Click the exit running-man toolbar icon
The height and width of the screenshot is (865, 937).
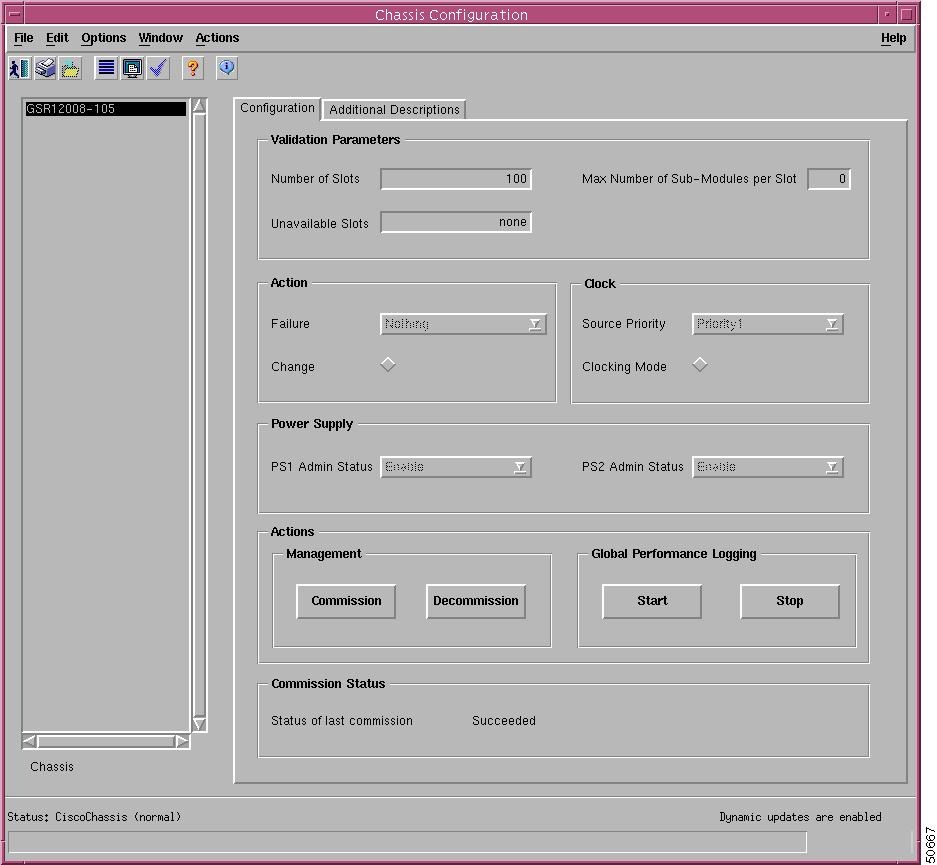pos(19,69)
